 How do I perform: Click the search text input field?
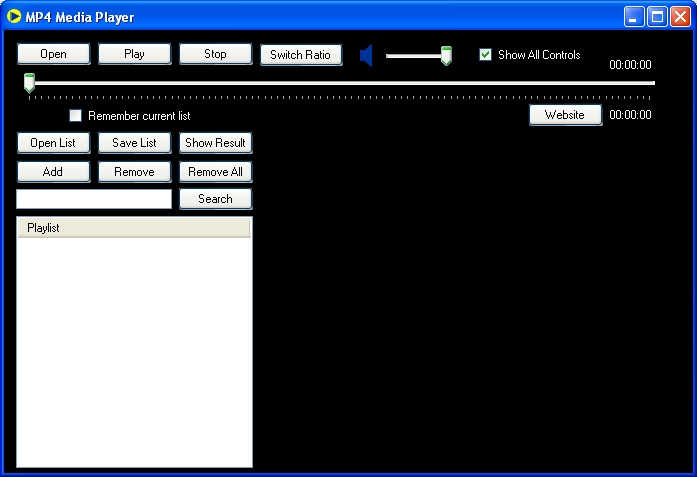(94, 199)
